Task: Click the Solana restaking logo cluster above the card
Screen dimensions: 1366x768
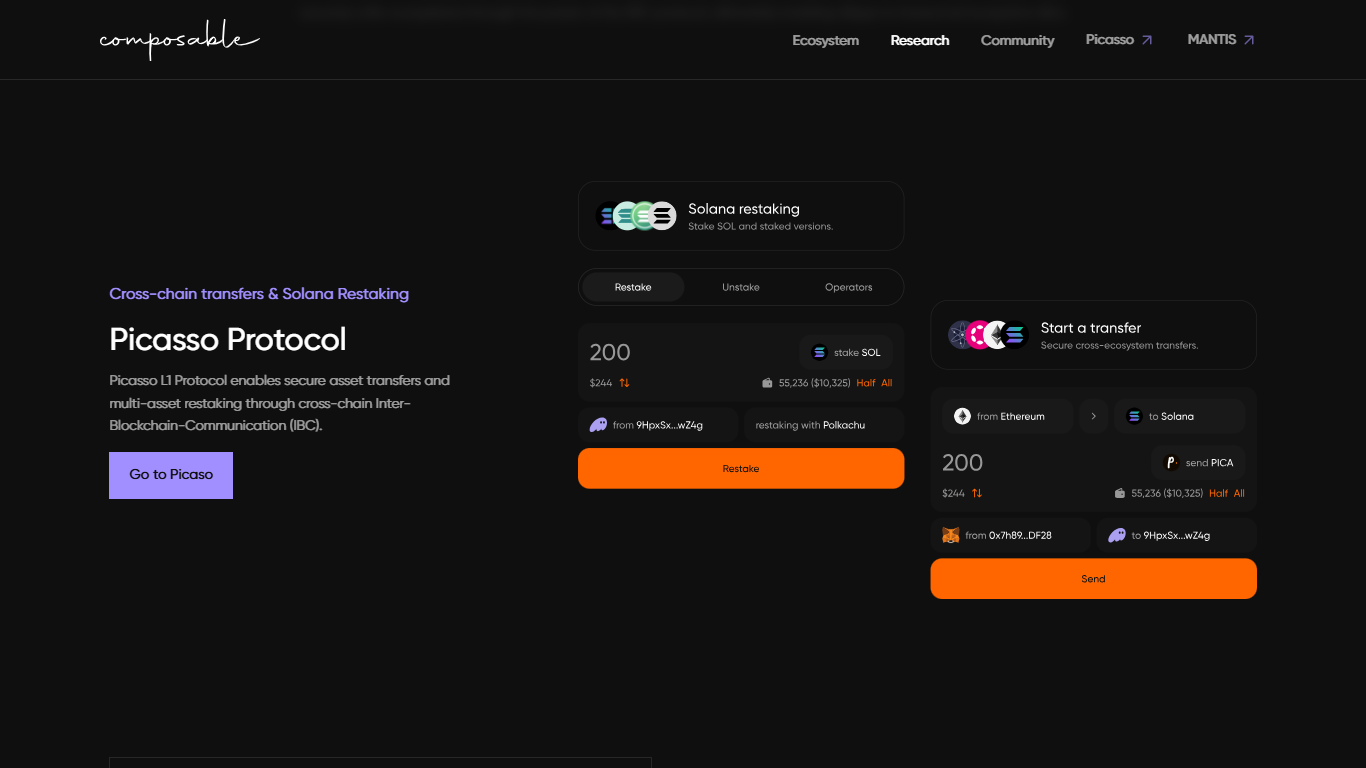Action: coord(635,215)
